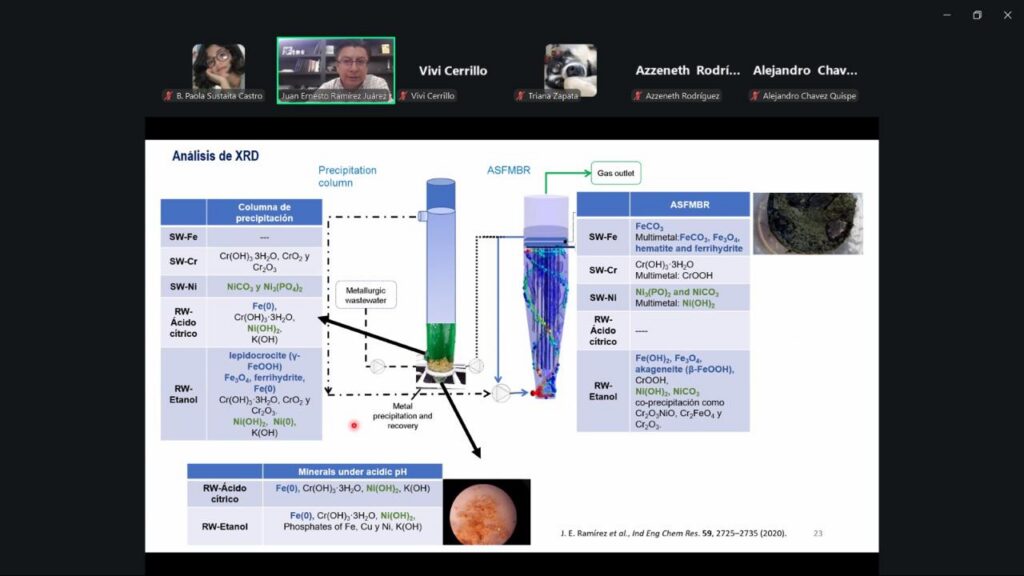Click Triana Zapata's profile picture

pos(570,68)
